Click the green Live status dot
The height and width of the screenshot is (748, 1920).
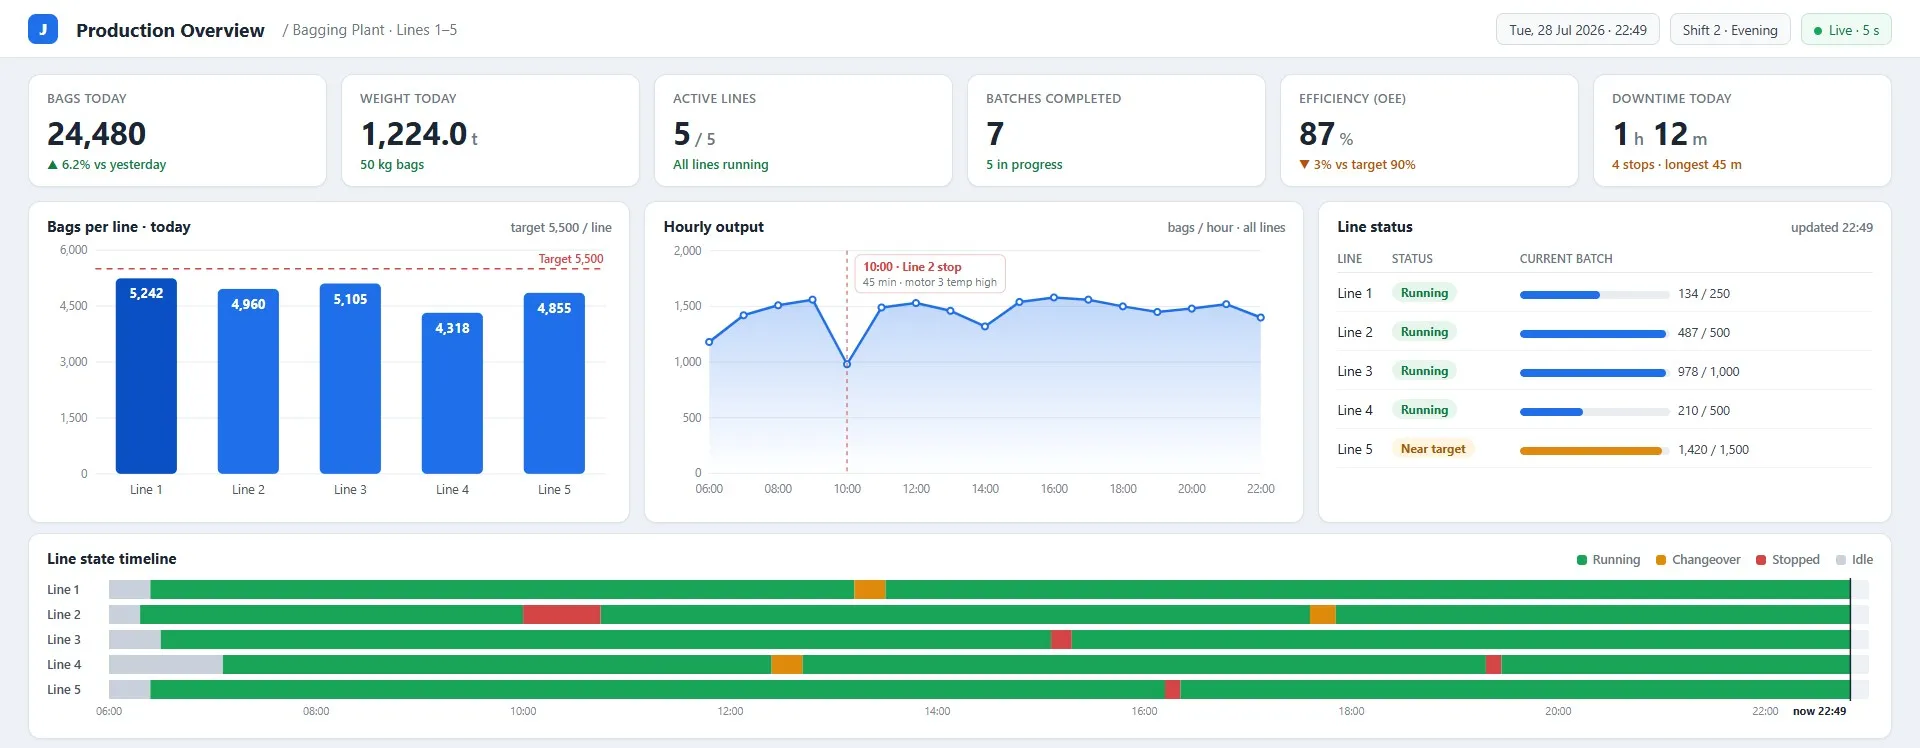1818,31
